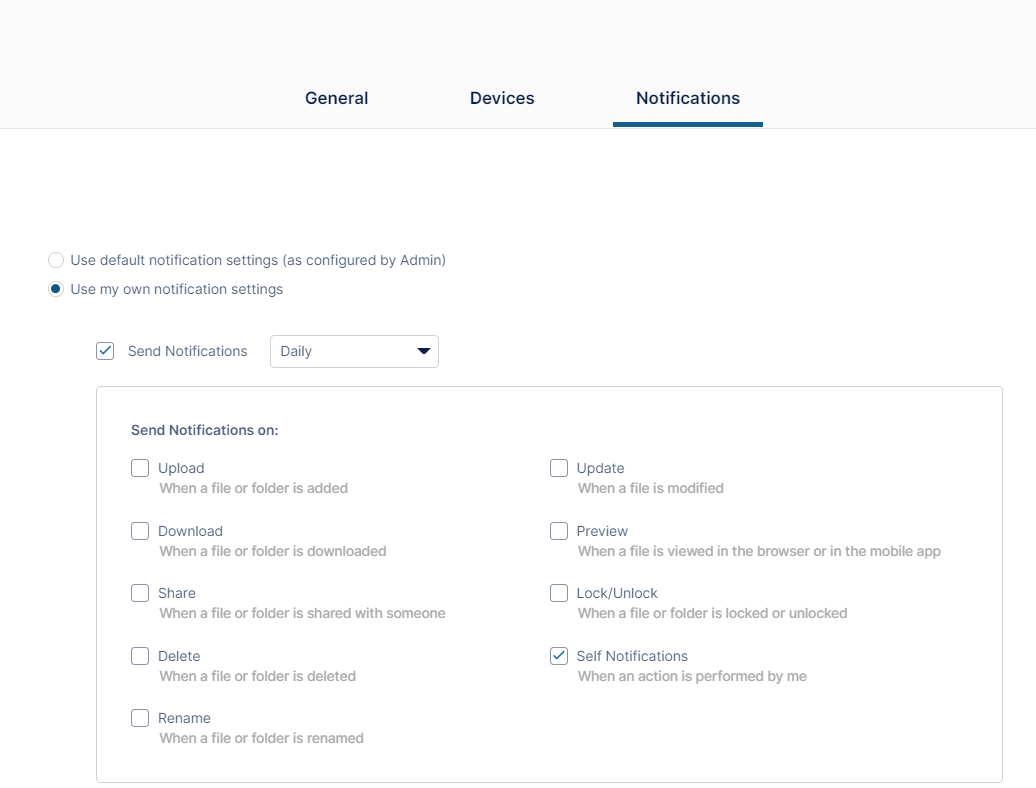1036x788 pixels.
Task: Disable Self Notifications checkbox
Action: click(x=559, y=656)
